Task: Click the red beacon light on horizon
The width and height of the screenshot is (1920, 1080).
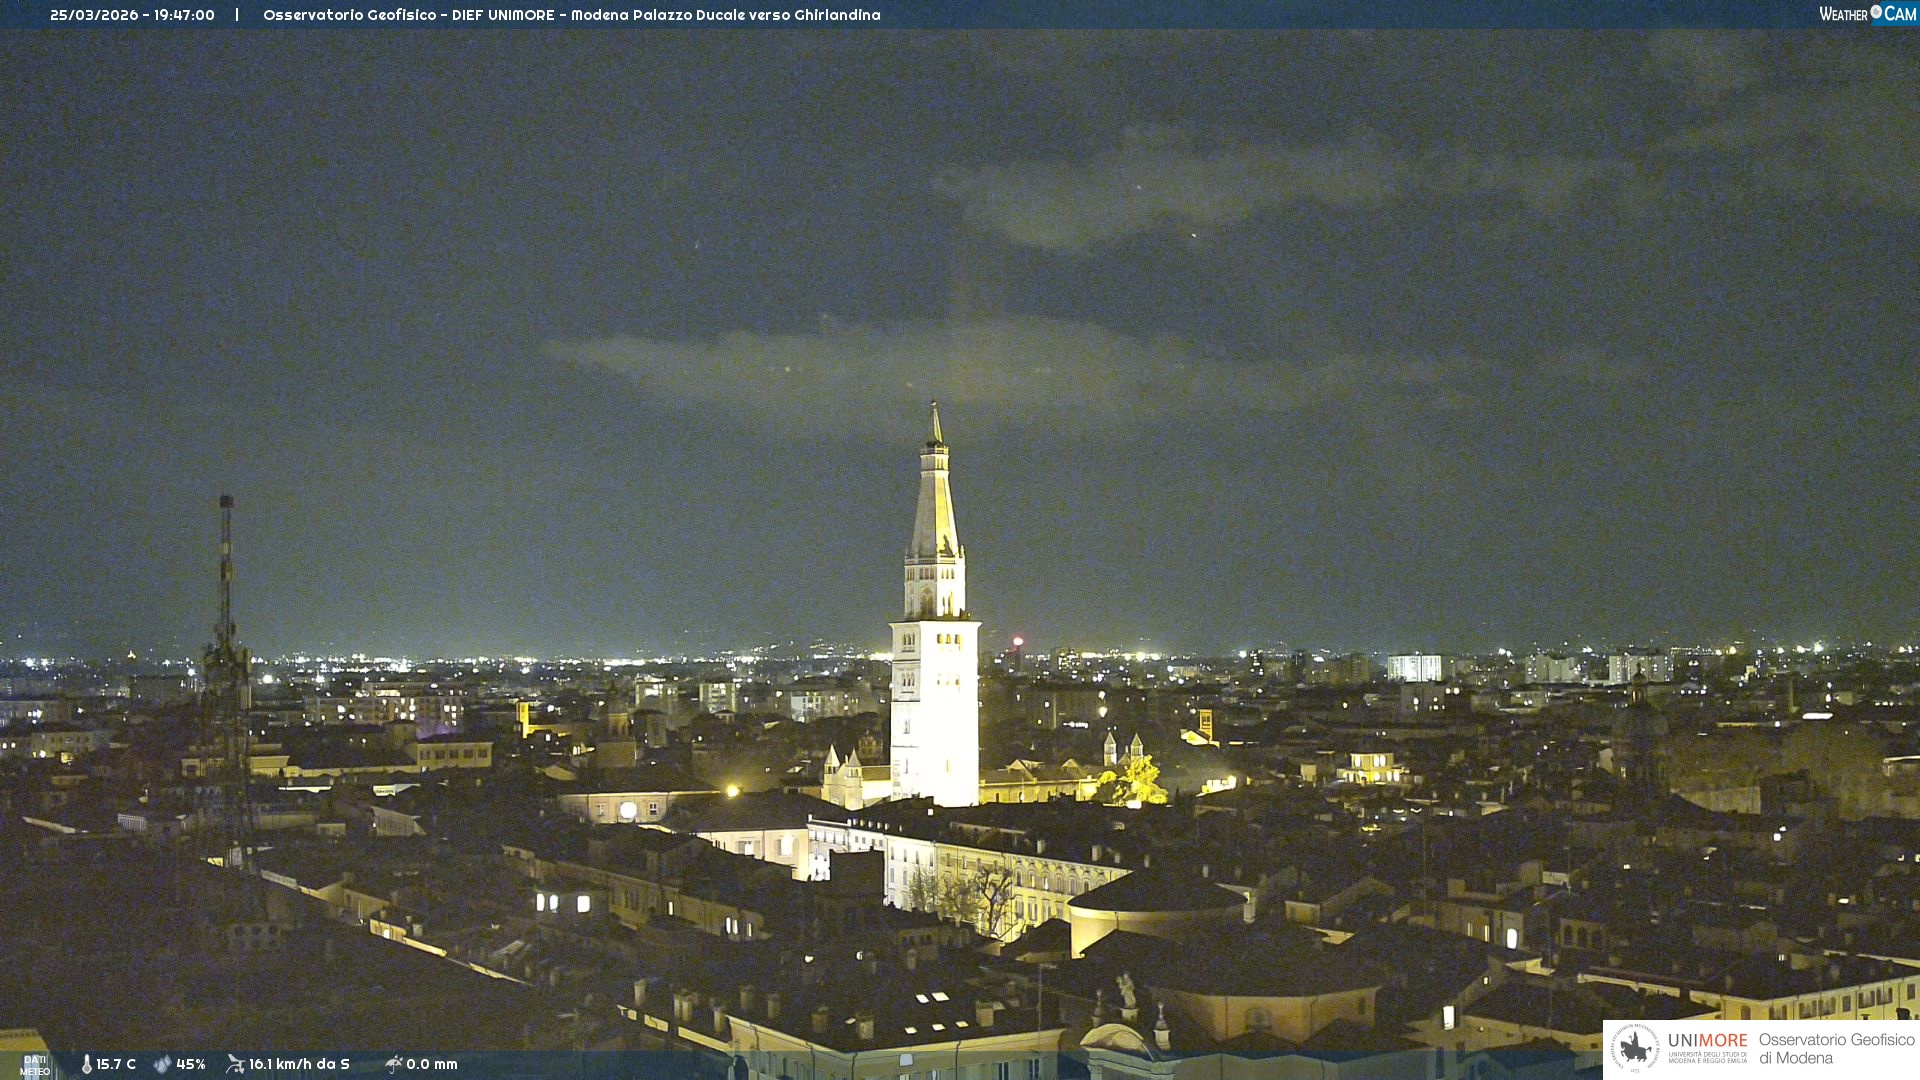Action: tap(1018, 641)
